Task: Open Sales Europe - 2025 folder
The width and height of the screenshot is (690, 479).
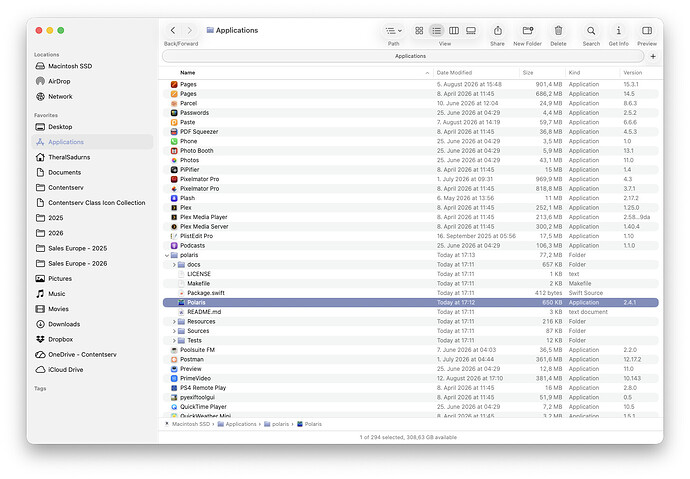Action: (92, 248)
